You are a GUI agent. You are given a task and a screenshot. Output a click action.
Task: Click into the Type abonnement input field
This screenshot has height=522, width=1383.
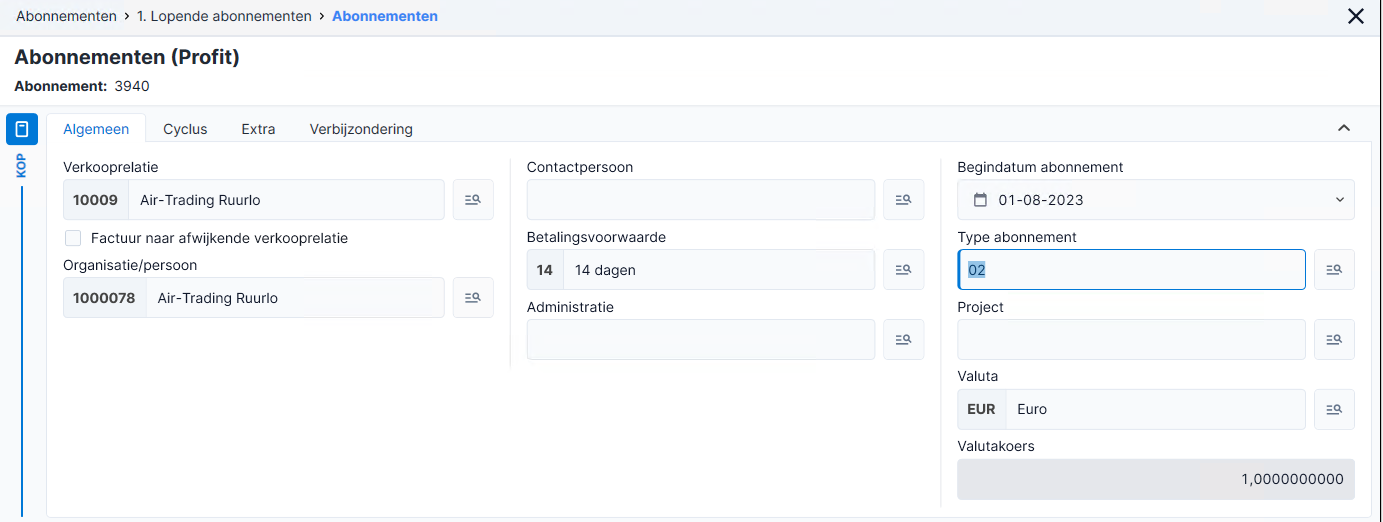pyautogui.click(x=1131, y=270)
